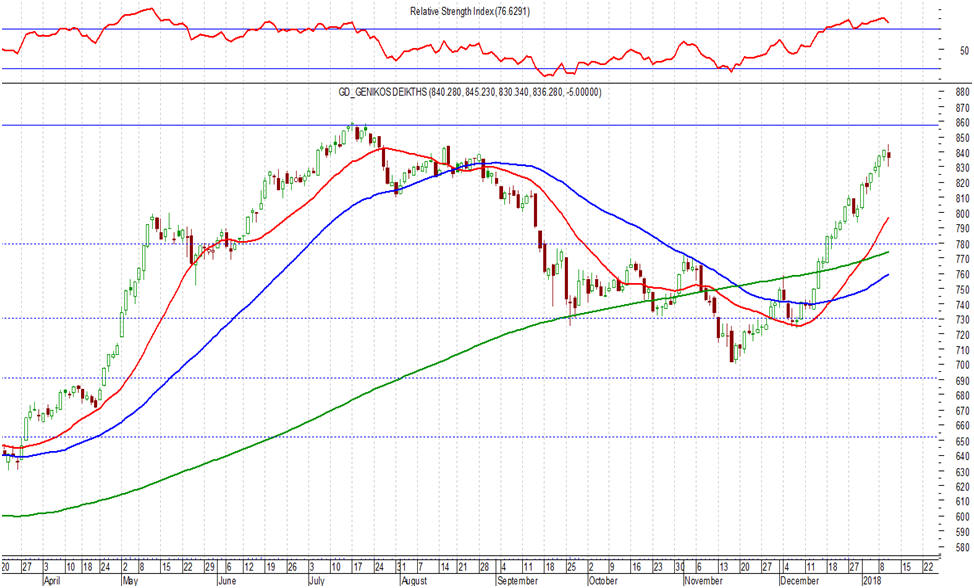Screen dimensions: 974x588
Task: Click date tick 13 on time axis
Action: (723, 567)
